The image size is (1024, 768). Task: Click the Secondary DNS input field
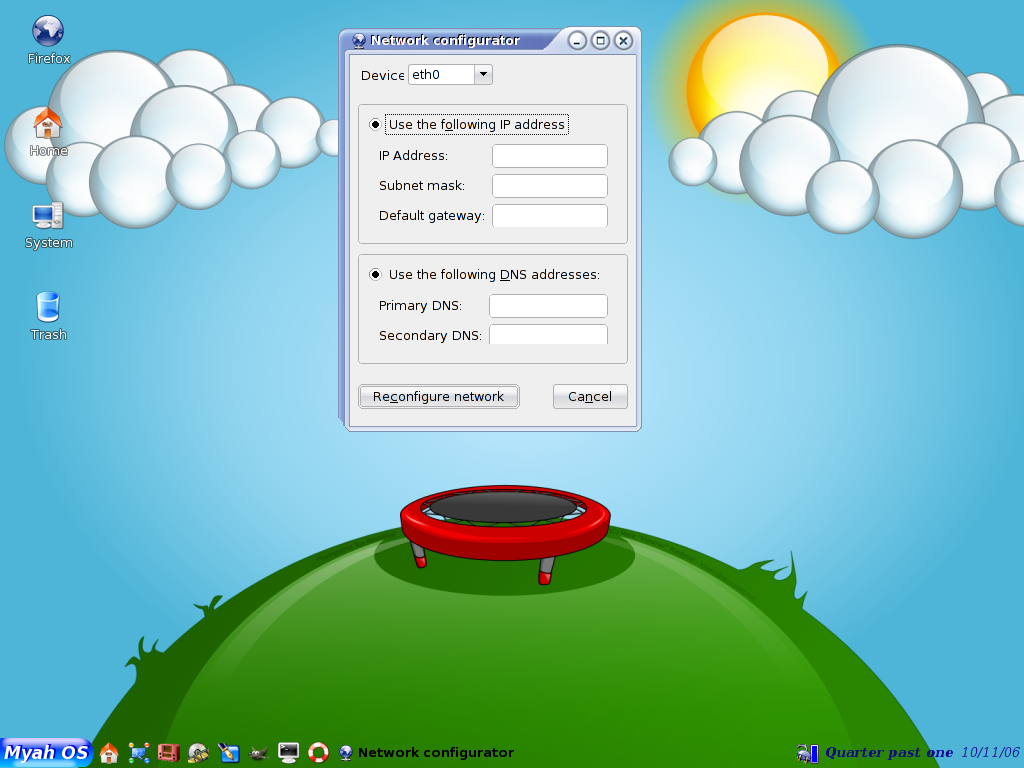pyautogui.click(x=549, y=334)
